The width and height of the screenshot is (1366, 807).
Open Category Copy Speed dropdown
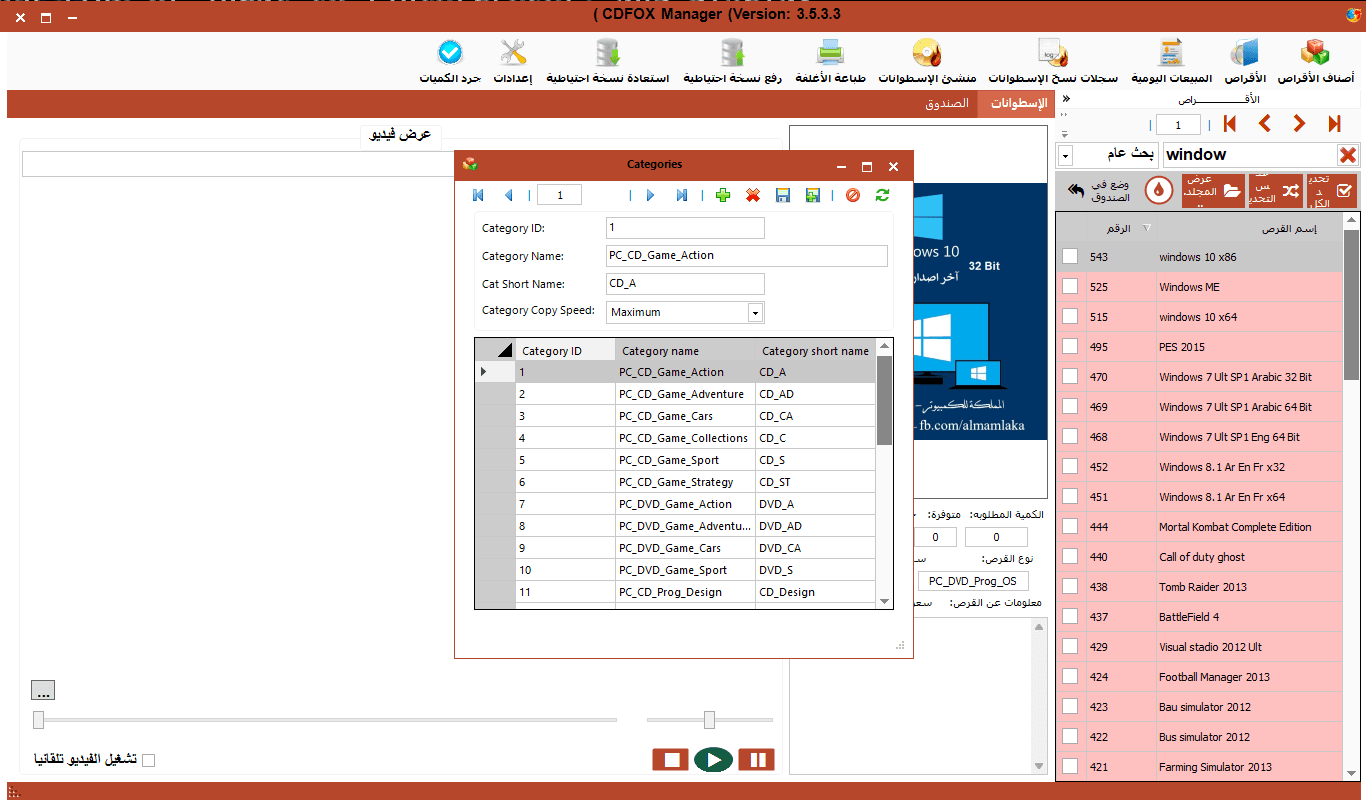(756, 312)
